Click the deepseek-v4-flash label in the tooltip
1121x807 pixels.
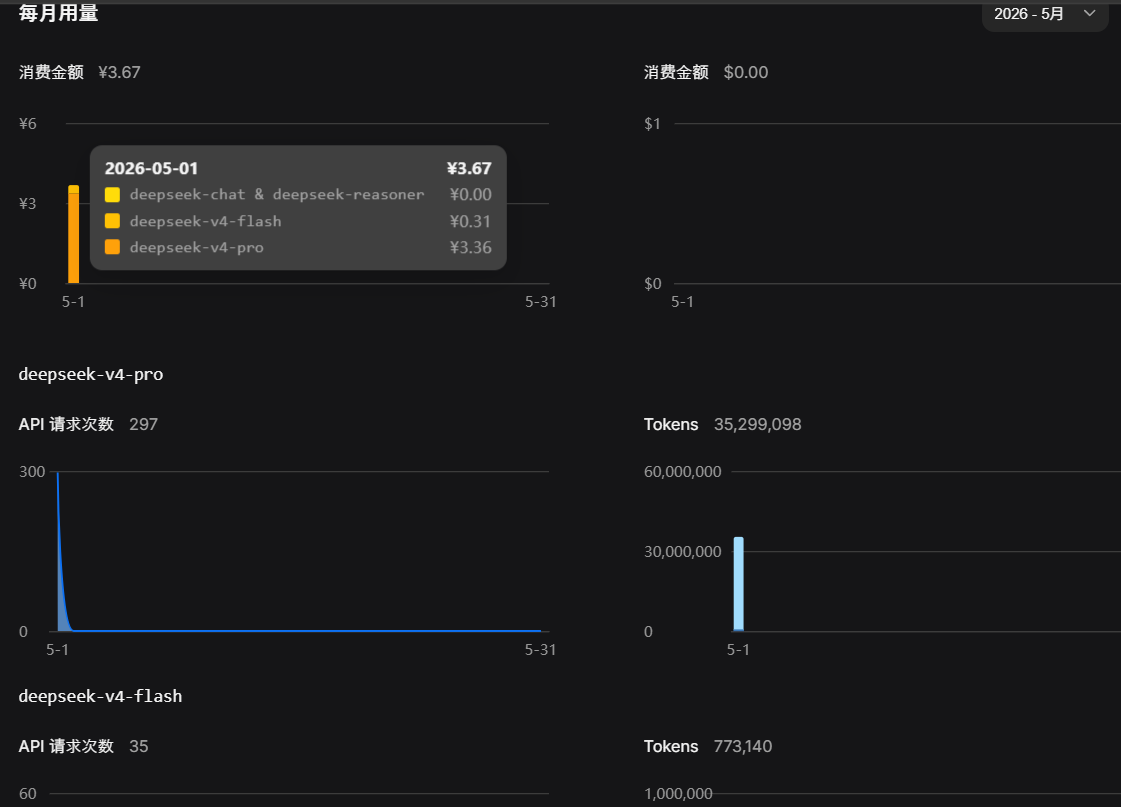[x=206, y=221]
